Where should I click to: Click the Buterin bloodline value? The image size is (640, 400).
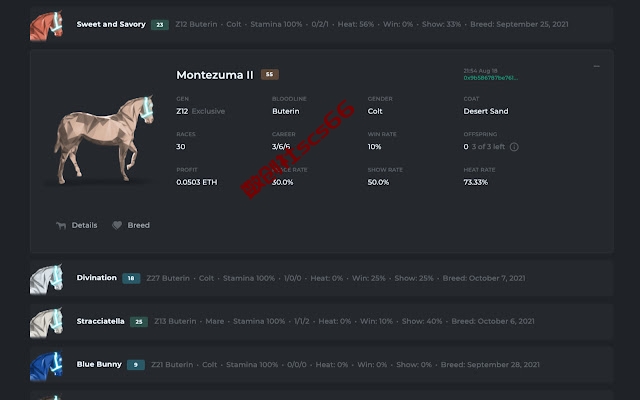(286, 111)
